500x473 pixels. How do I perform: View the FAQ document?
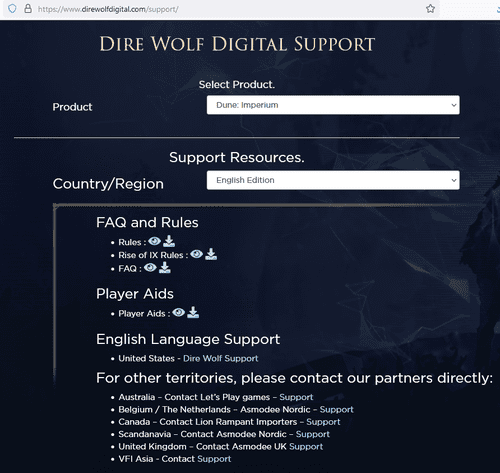[150, 267]
